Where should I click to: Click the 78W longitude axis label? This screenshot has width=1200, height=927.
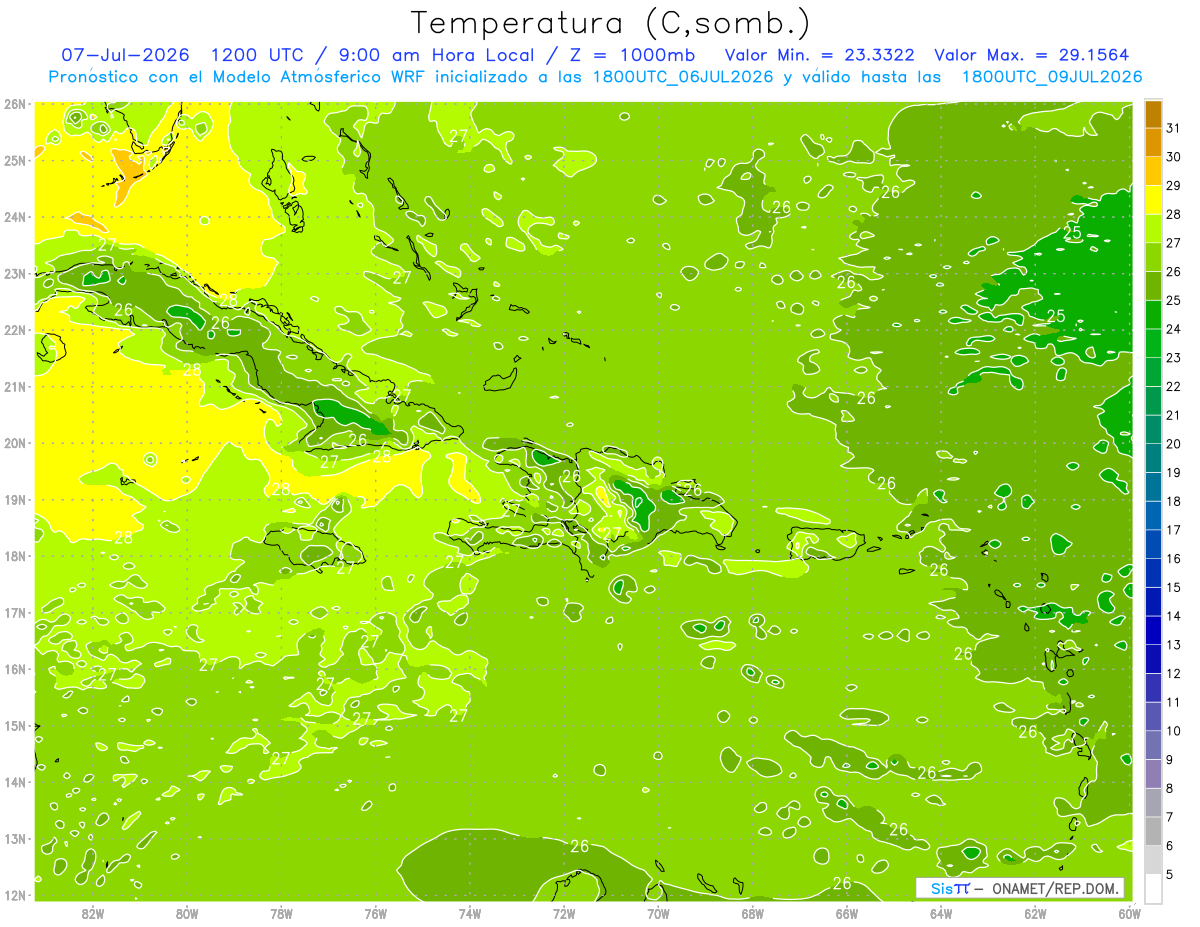click(x=281, y=913)
